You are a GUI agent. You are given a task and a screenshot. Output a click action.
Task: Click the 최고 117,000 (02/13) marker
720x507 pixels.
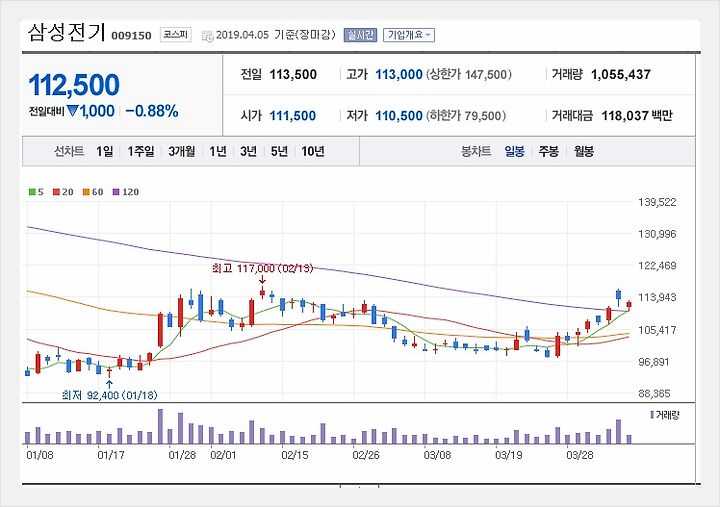coord(262,268)
